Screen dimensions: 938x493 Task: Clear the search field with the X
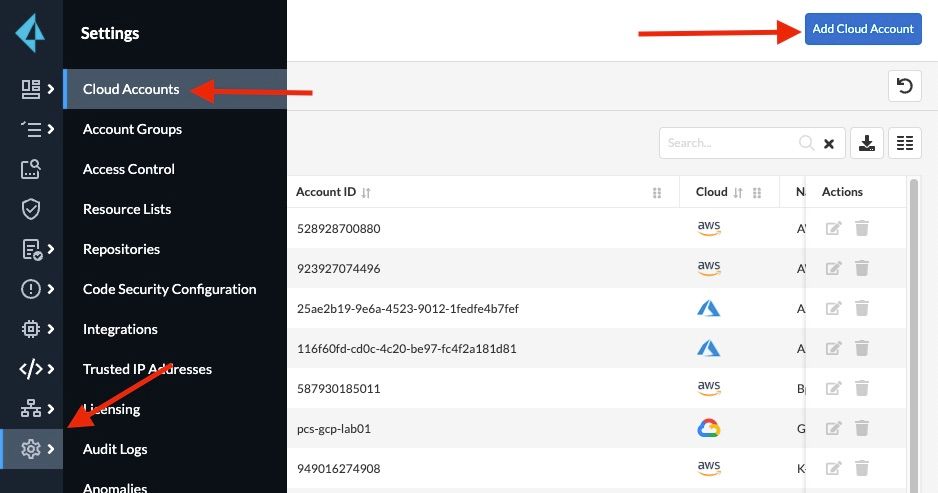(x=828, y=144)
